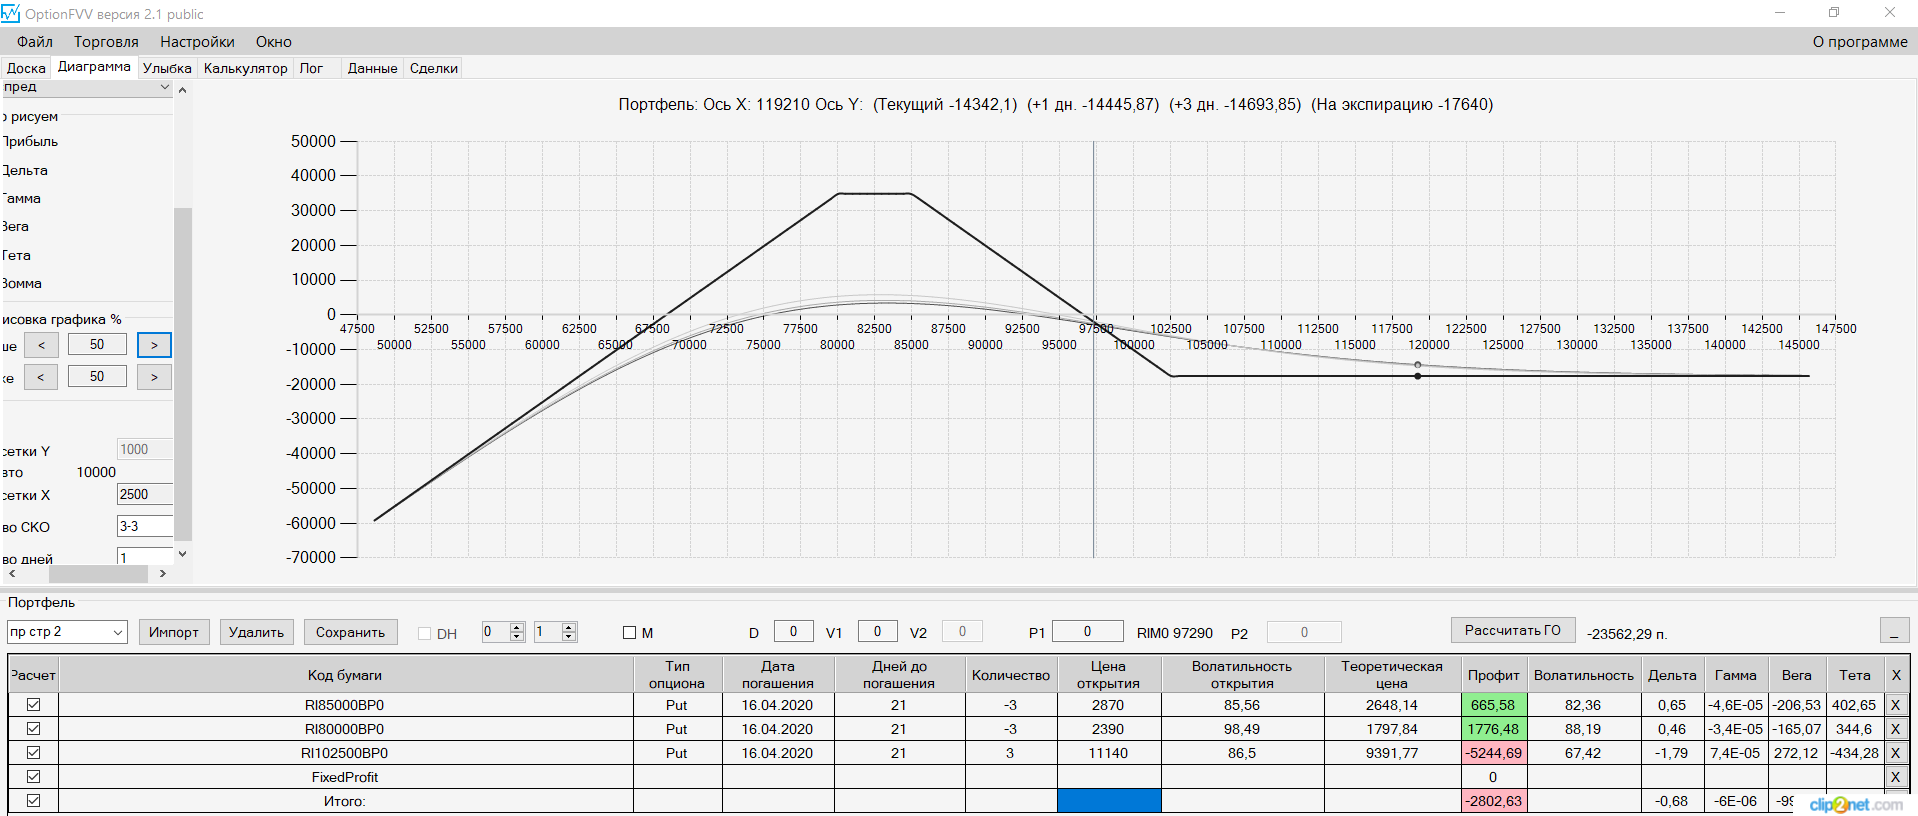Image resolution: width=1918 pixels, height=816 pixels.
Task: Click the Код бумаги column header
Action: [345, 675]
